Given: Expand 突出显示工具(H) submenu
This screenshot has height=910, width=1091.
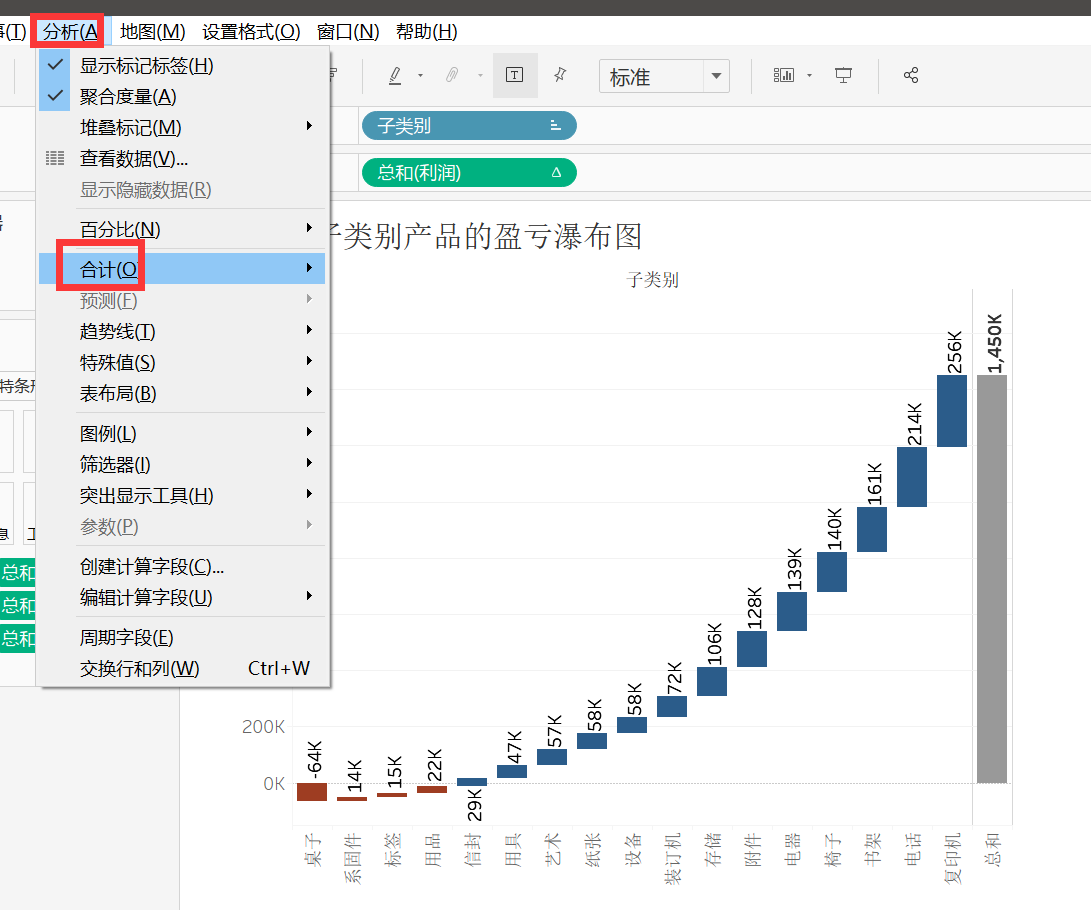Looking at the screenshot, I should click(x=182, y=495).
